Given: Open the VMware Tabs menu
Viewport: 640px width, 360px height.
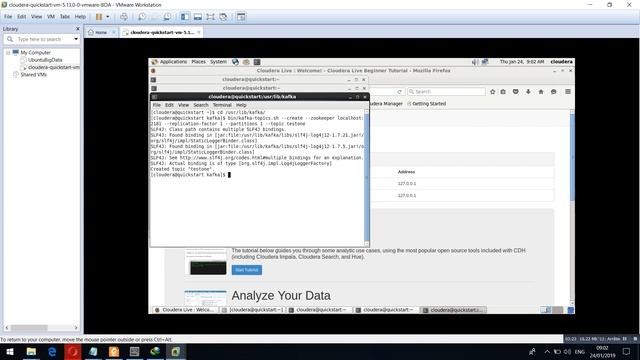Looking at the screenshot, I should pyautogui.click(x=65, y=17).
